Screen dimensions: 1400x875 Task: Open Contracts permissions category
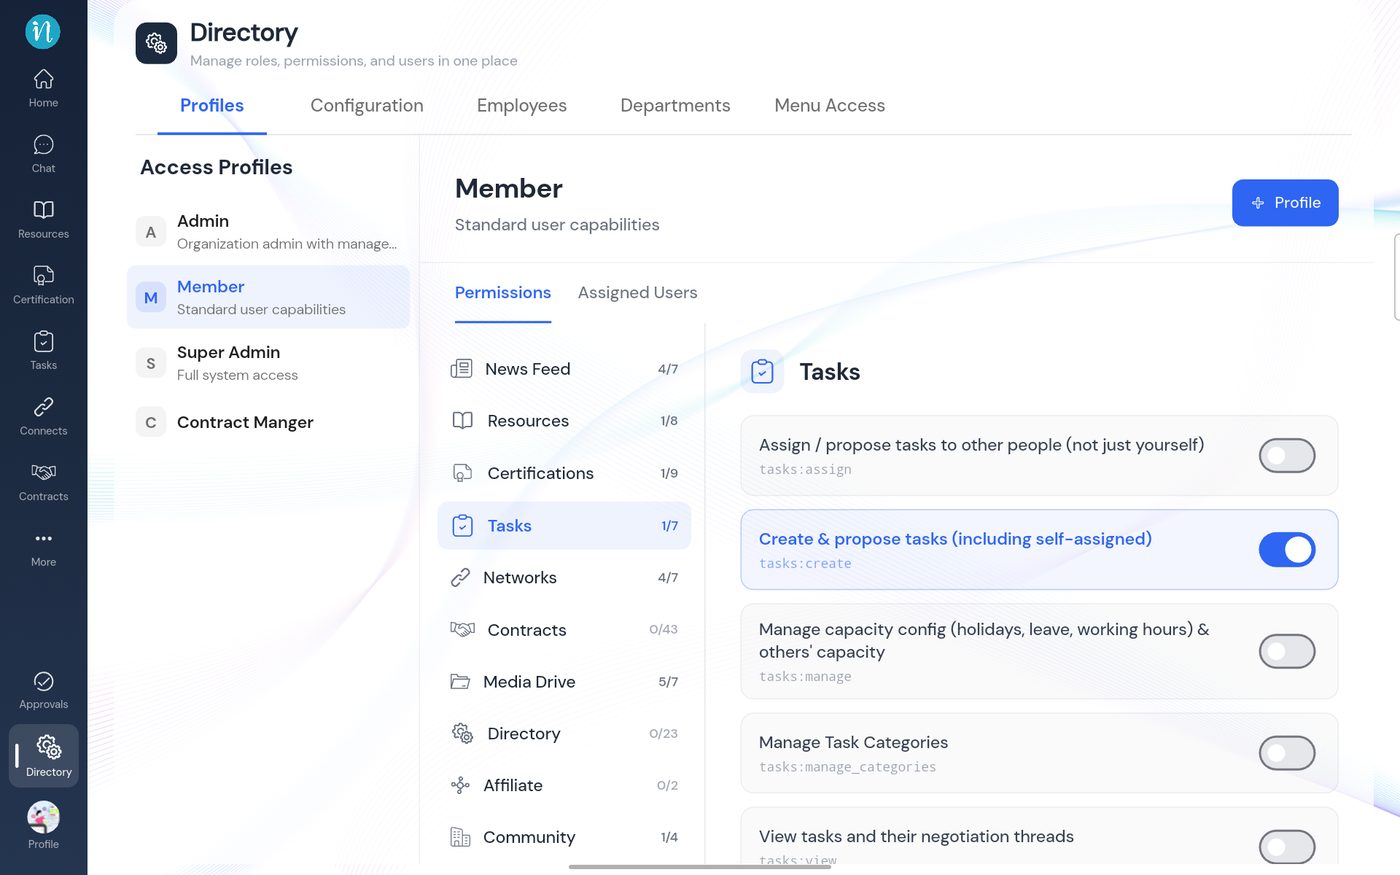pyautogui.click(x=564, y=630)
